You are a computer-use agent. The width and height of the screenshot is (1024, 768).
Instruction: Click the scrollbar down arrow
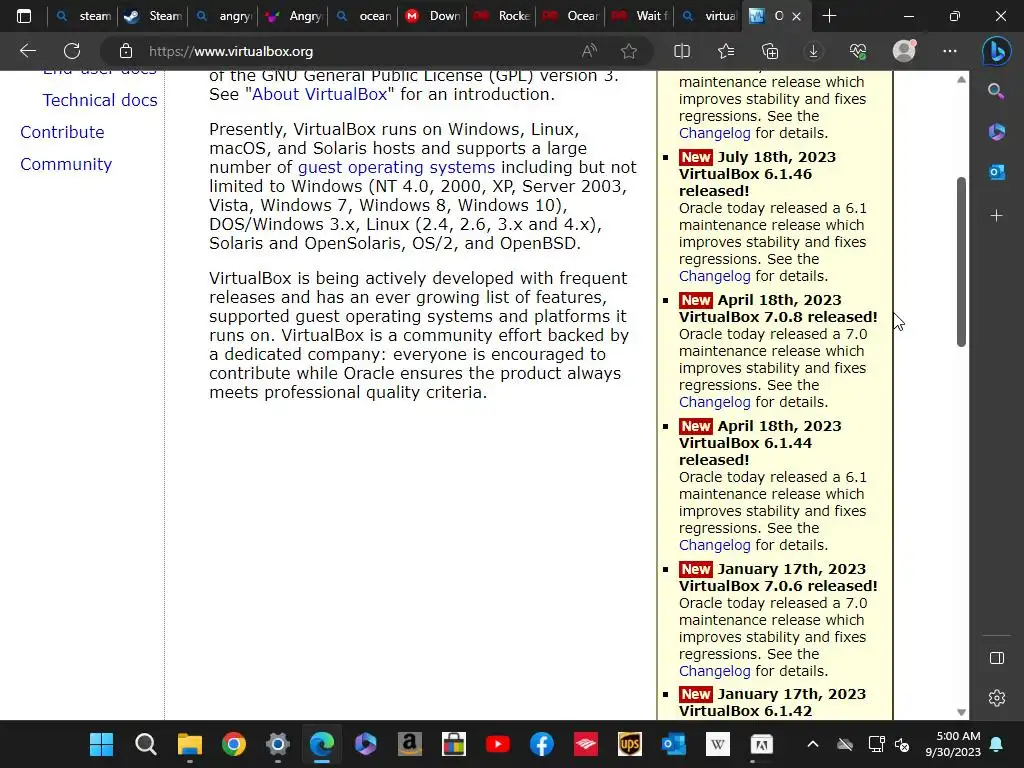tap(961, 712)
